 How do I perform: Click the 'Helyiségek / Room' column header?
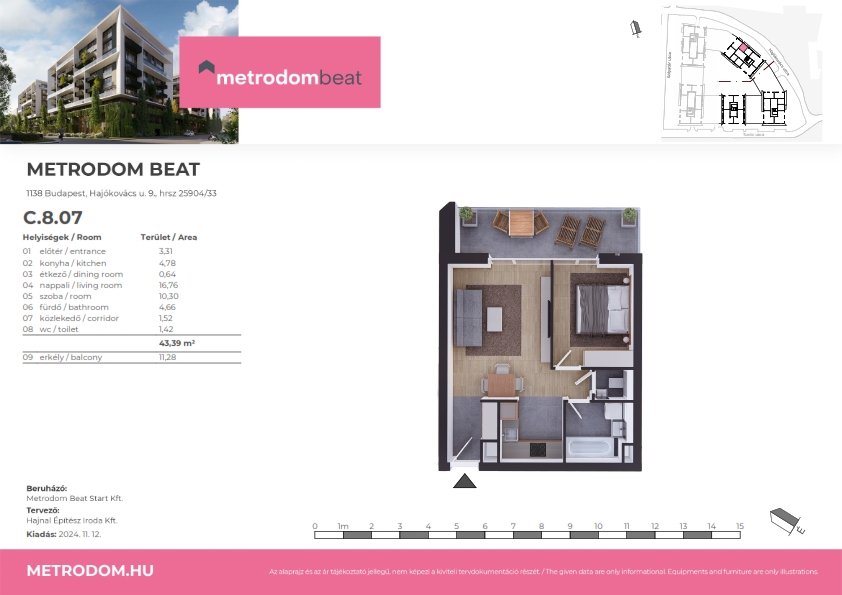[62, 237]
